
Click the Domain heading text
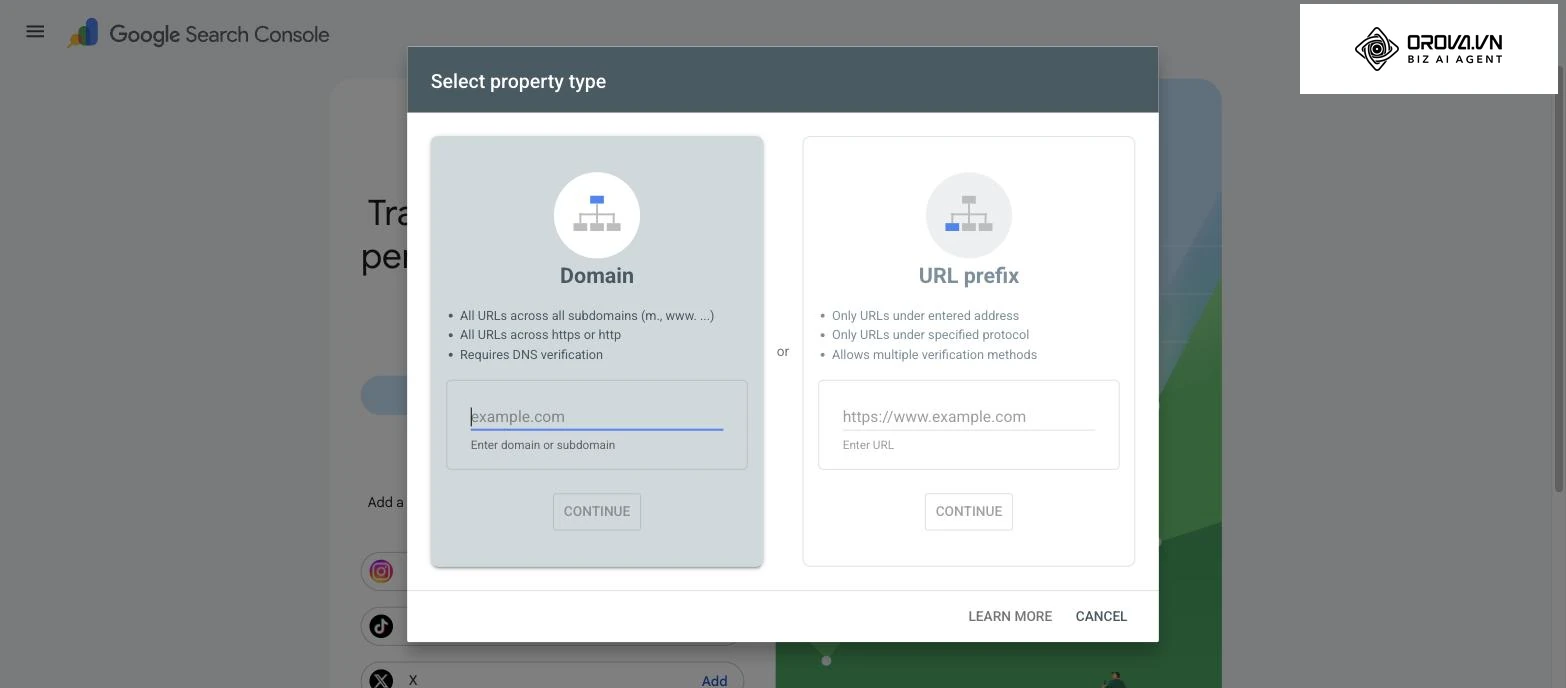597,275
